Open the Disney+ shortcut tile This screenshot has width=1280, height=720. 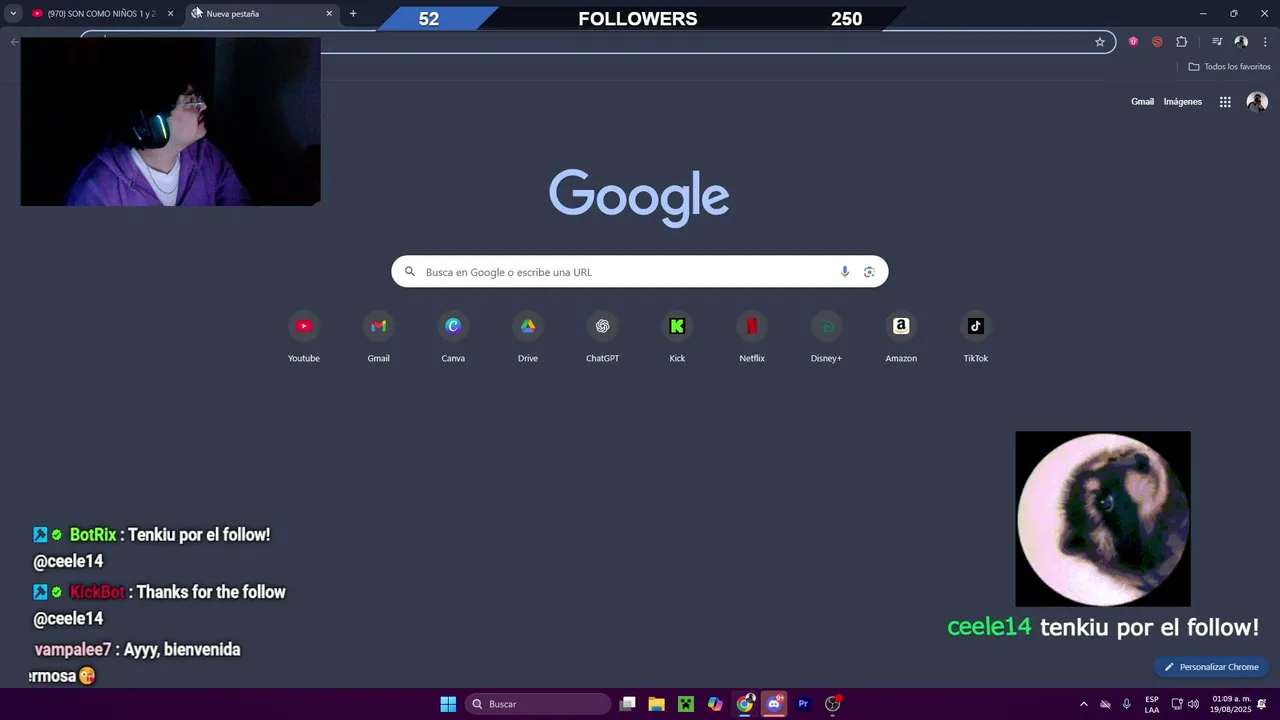[x=826, y=337]
